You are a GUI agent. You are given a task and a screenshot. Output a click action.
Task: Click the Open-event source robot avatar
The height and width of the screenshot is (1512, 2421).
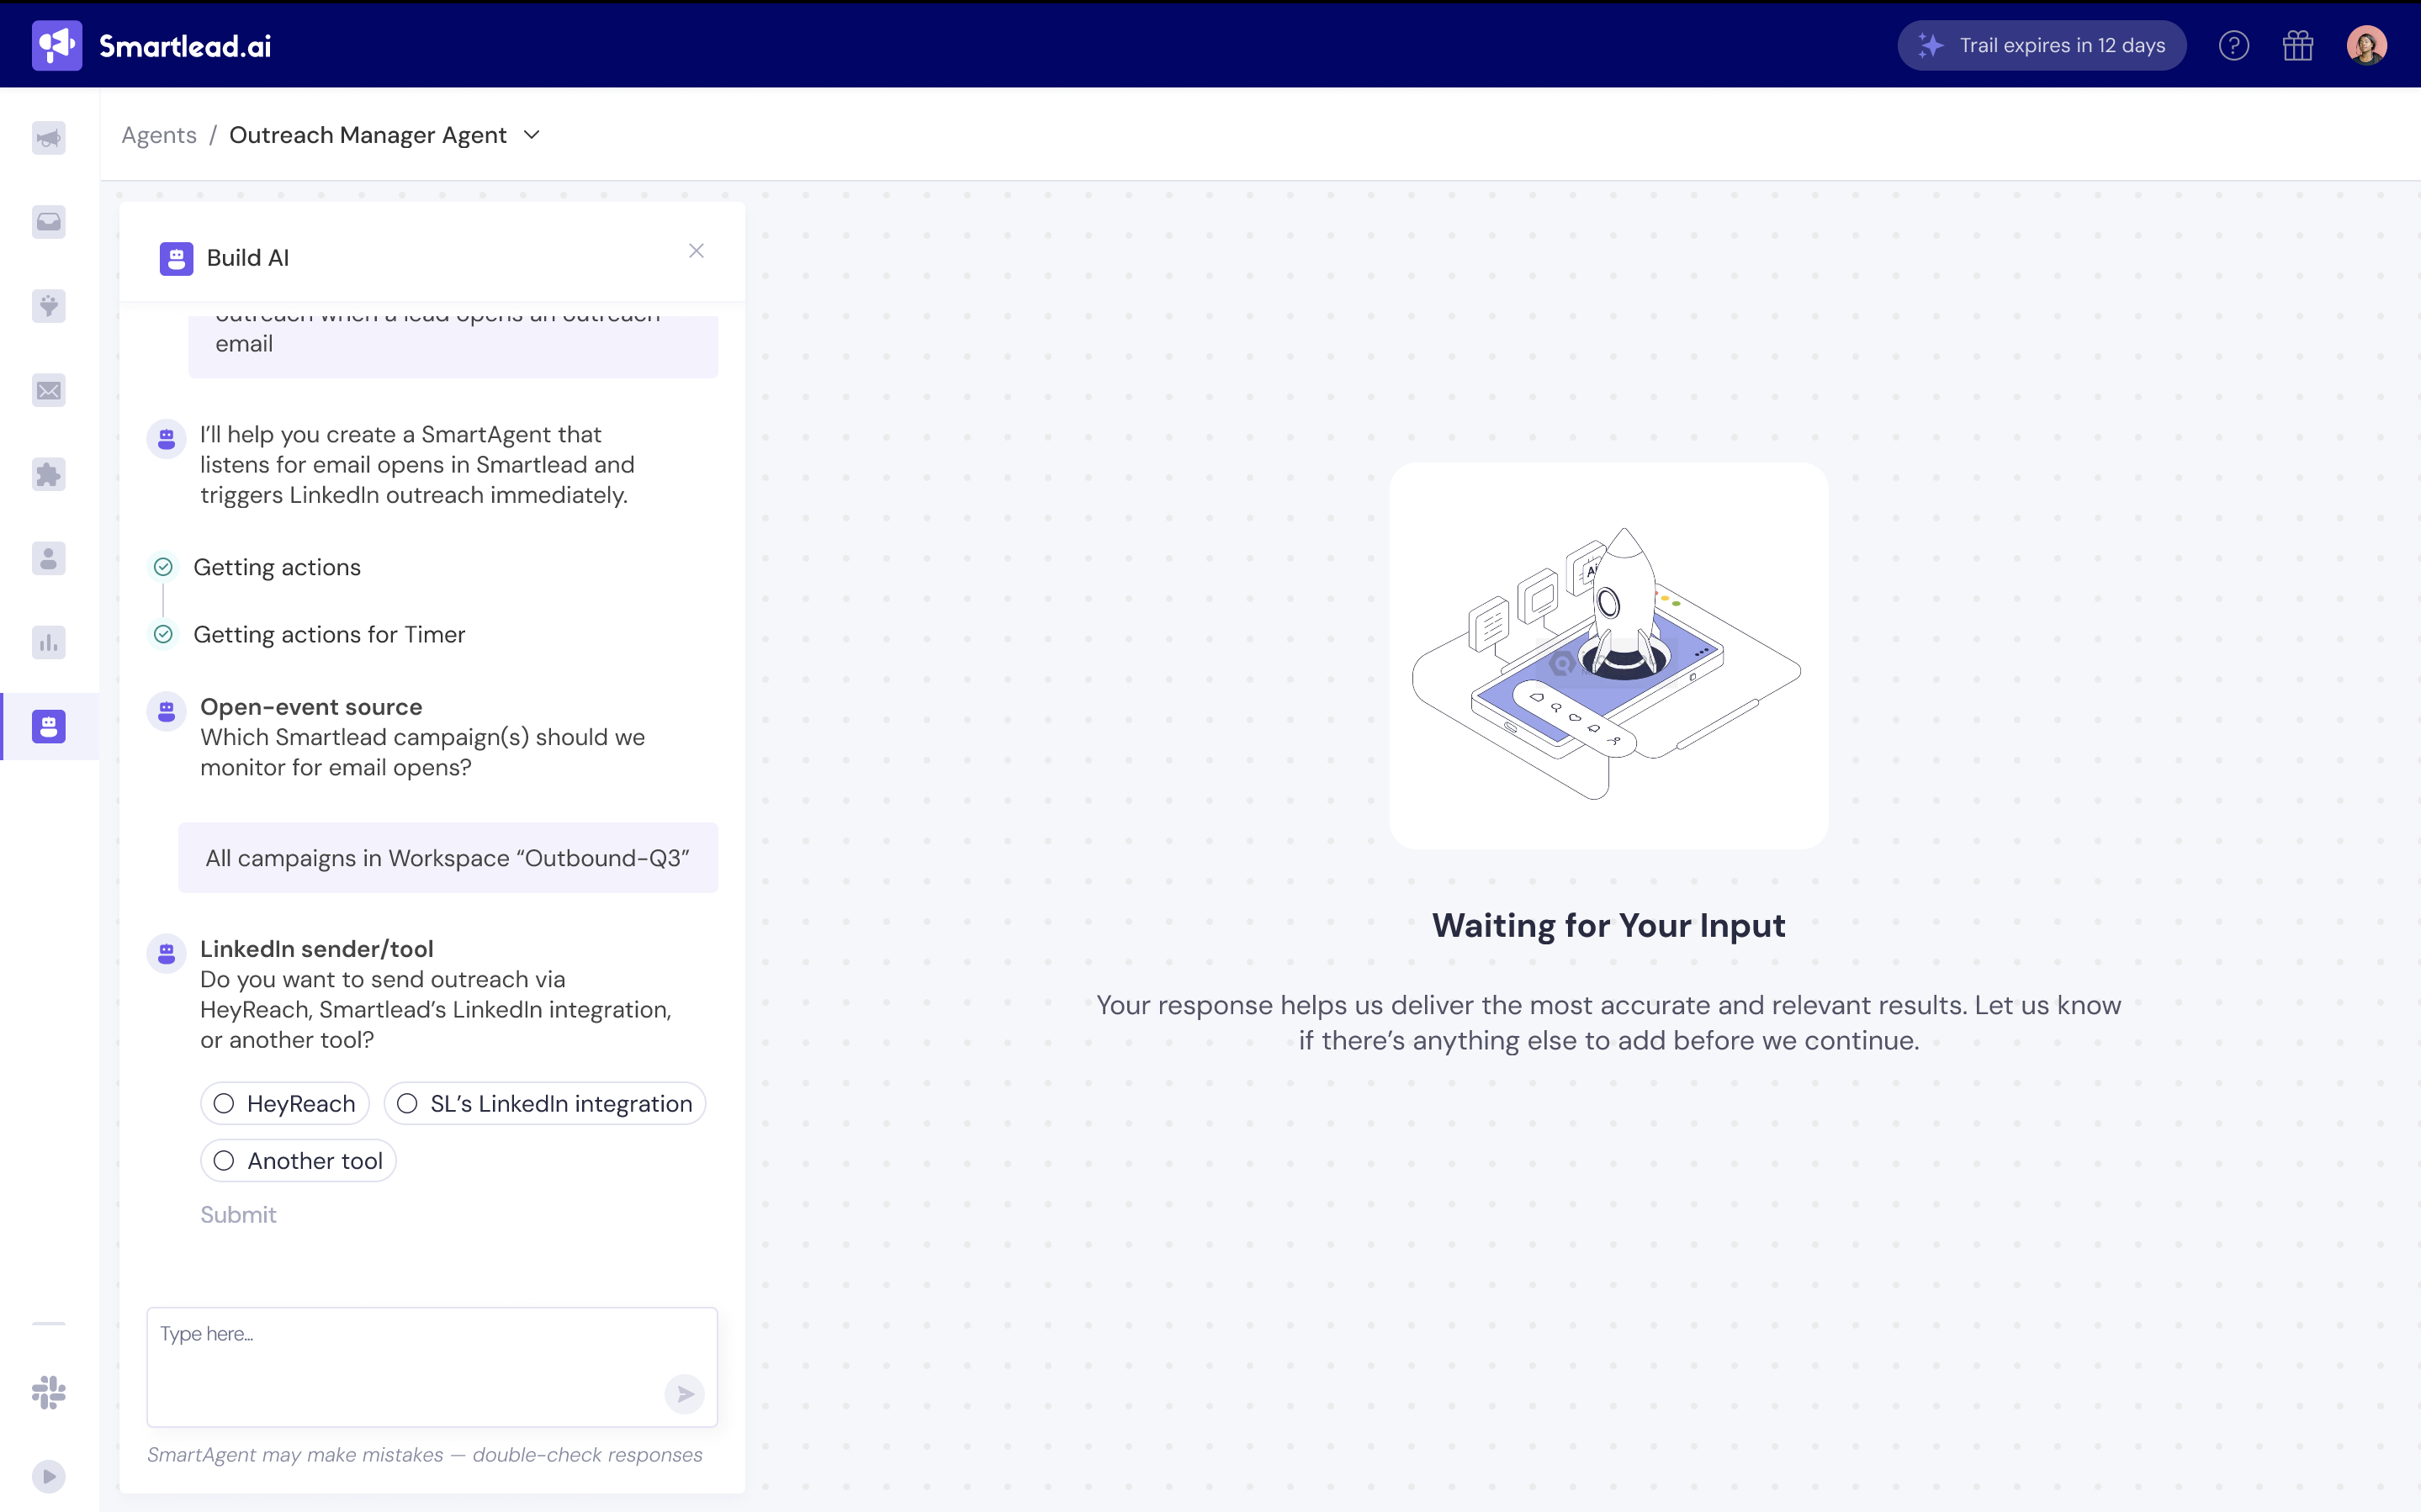pos(166,712)
